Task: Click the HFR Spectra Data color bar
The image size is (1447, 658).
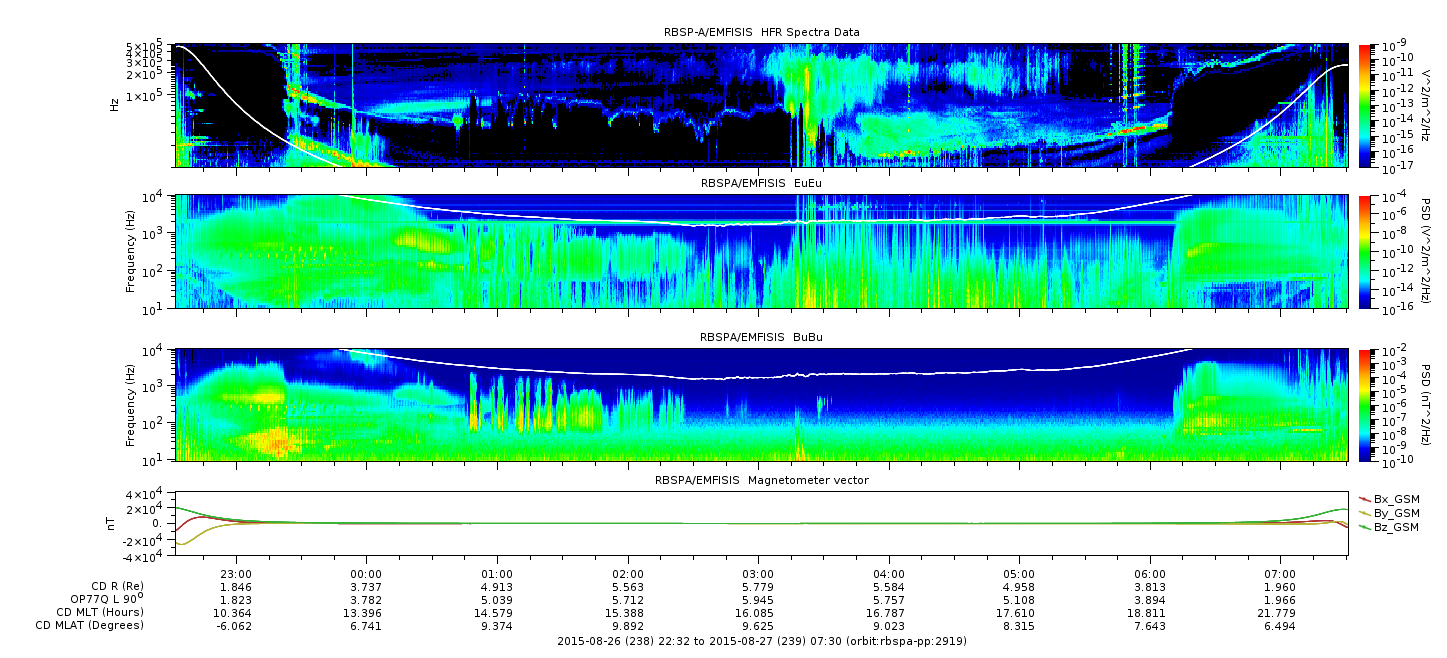Action: tap(1364, 105)
